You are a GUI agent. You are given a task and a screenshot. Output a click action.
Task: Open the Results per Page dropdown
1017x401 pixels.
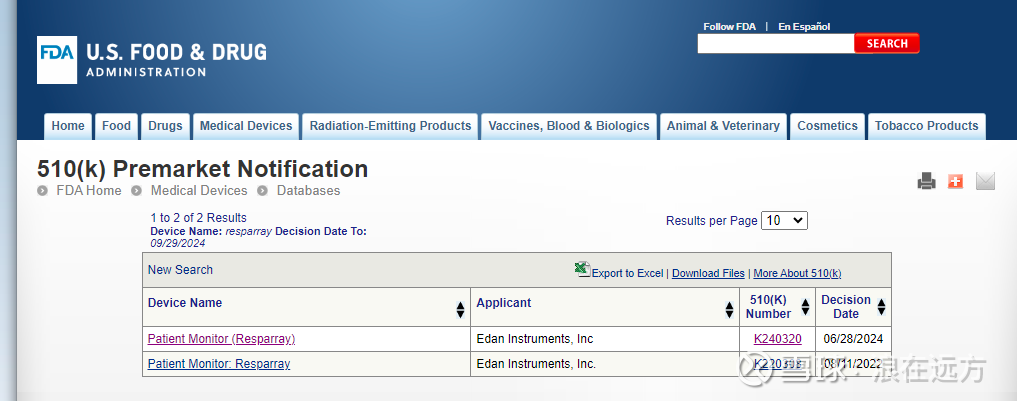[784, 221]
